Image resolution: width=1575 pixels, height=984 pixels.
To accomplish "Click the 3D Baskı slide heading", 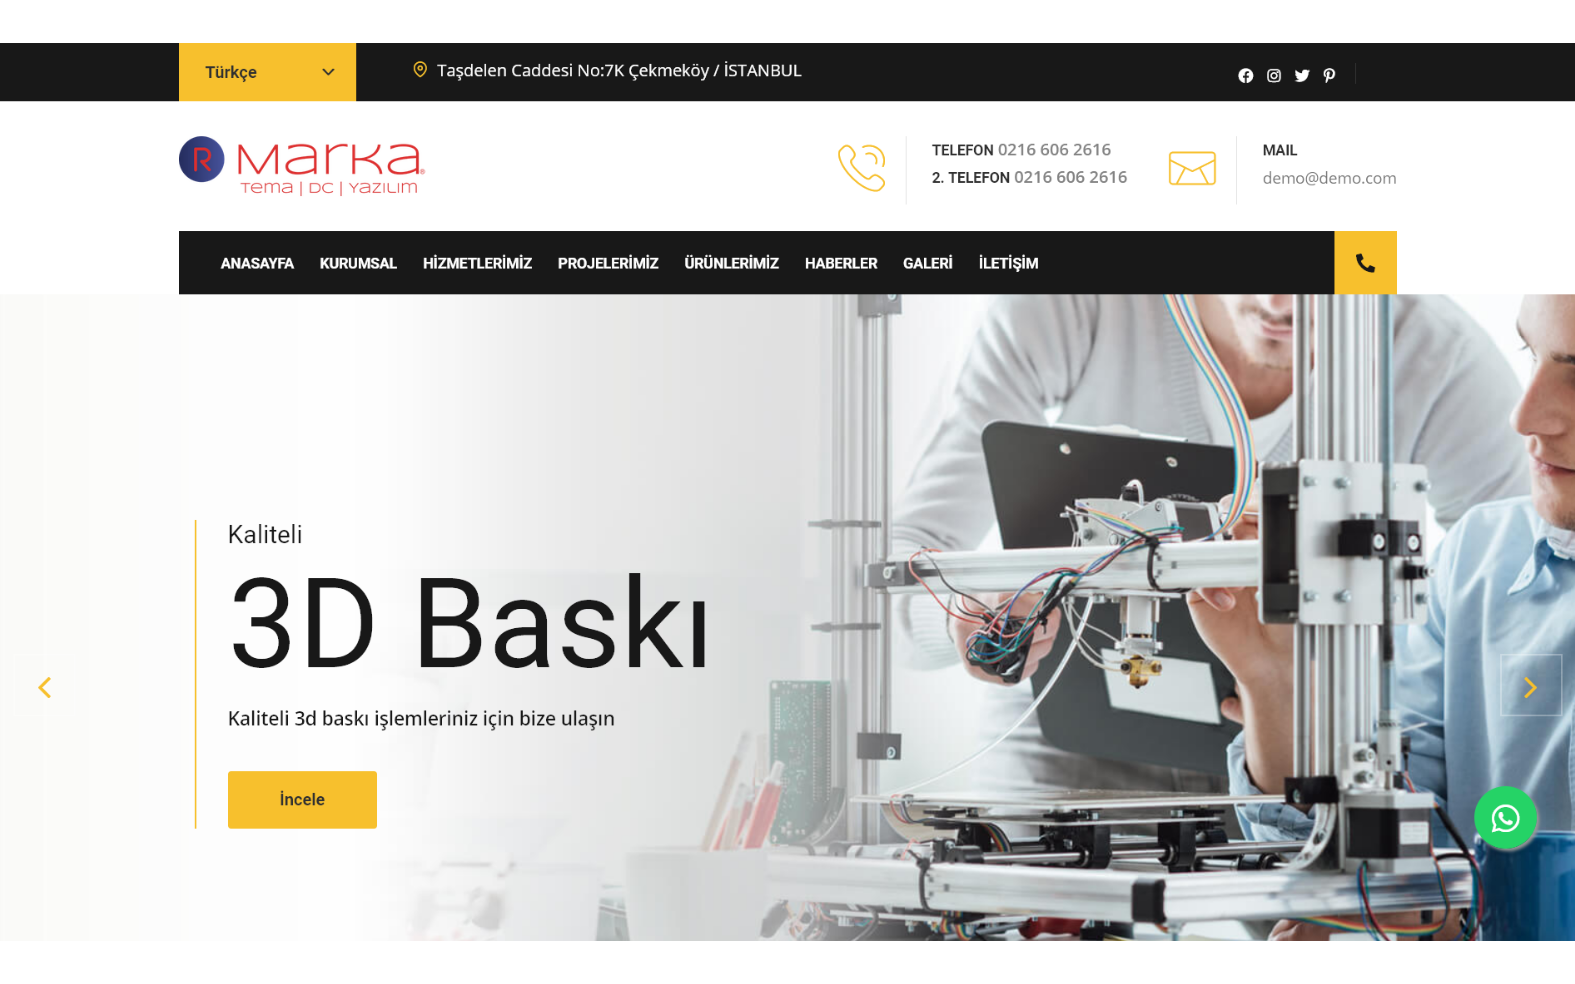I will coord(470,622).
